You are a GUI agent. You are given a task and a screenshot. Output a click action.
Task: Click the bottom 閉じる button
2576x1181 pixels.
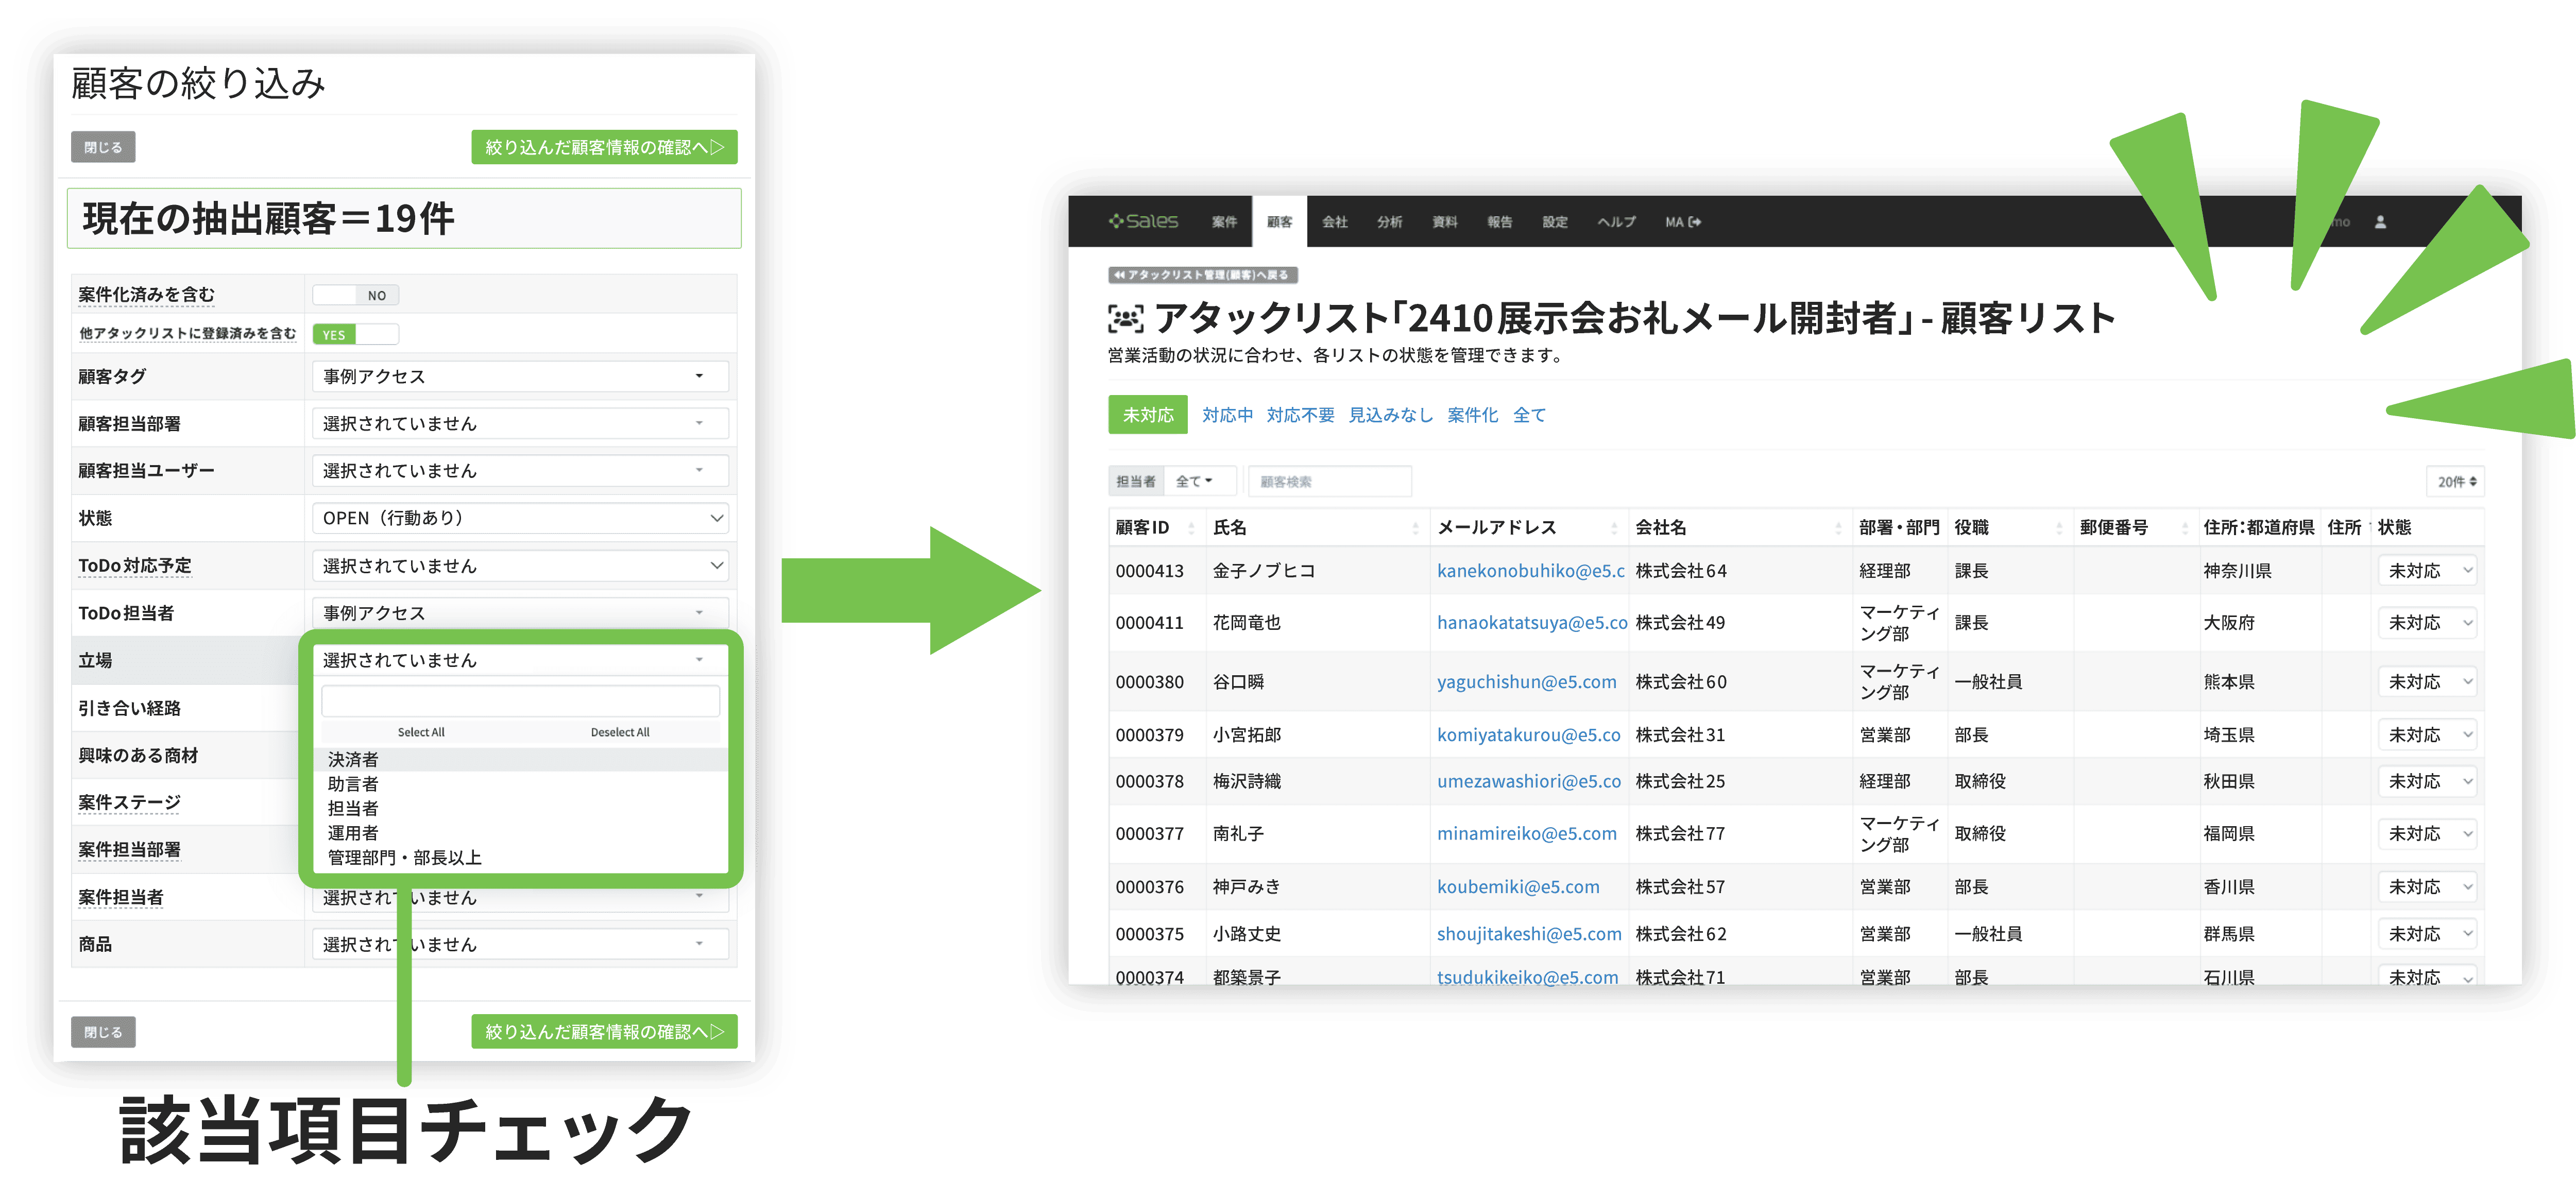tap(103, 1031)
